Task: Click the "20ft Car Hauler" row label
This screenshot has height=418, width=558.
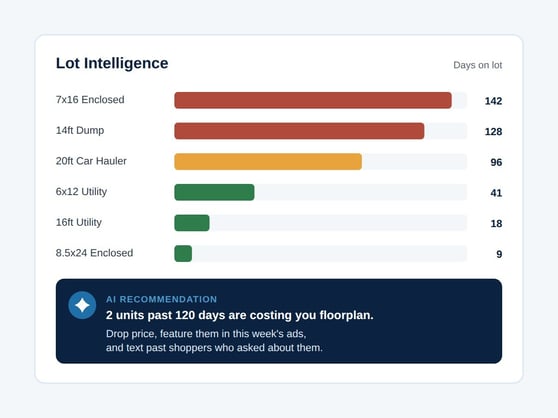Action: (91, 161)
